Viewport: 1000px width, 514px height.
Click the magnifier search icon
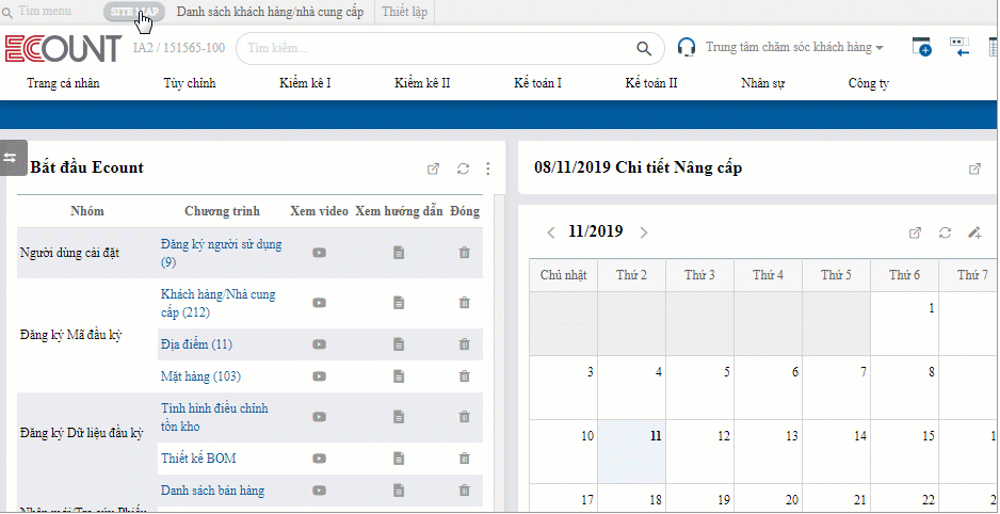[644, 48]
